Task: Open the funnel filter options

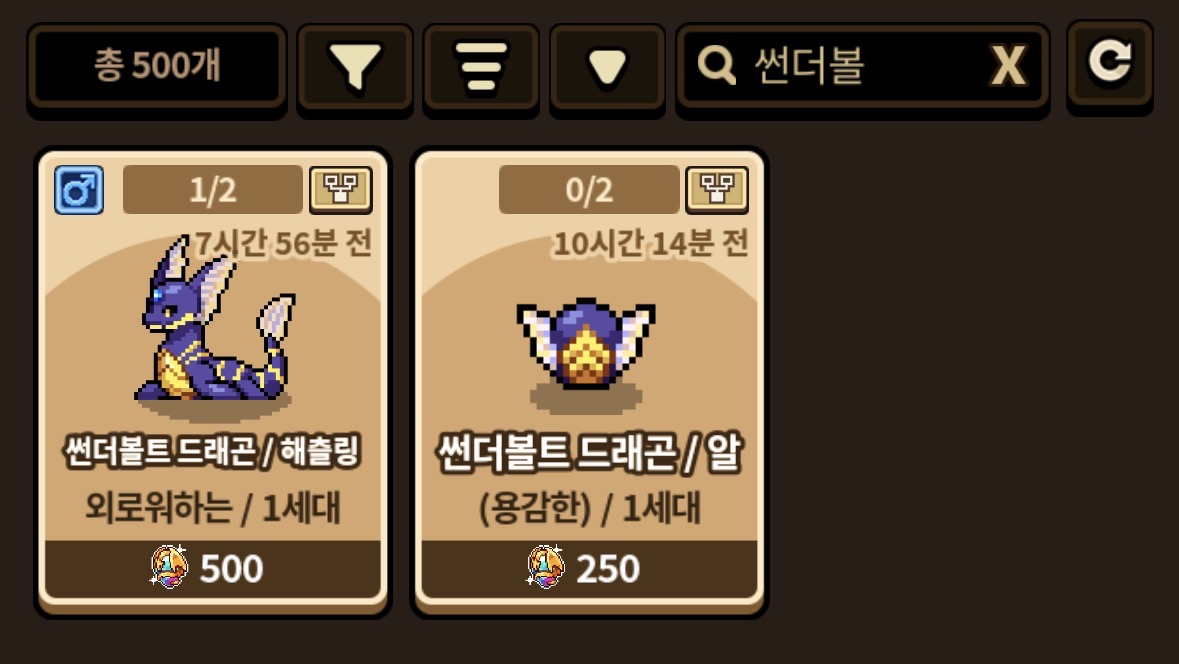Action: pos(355,68)
